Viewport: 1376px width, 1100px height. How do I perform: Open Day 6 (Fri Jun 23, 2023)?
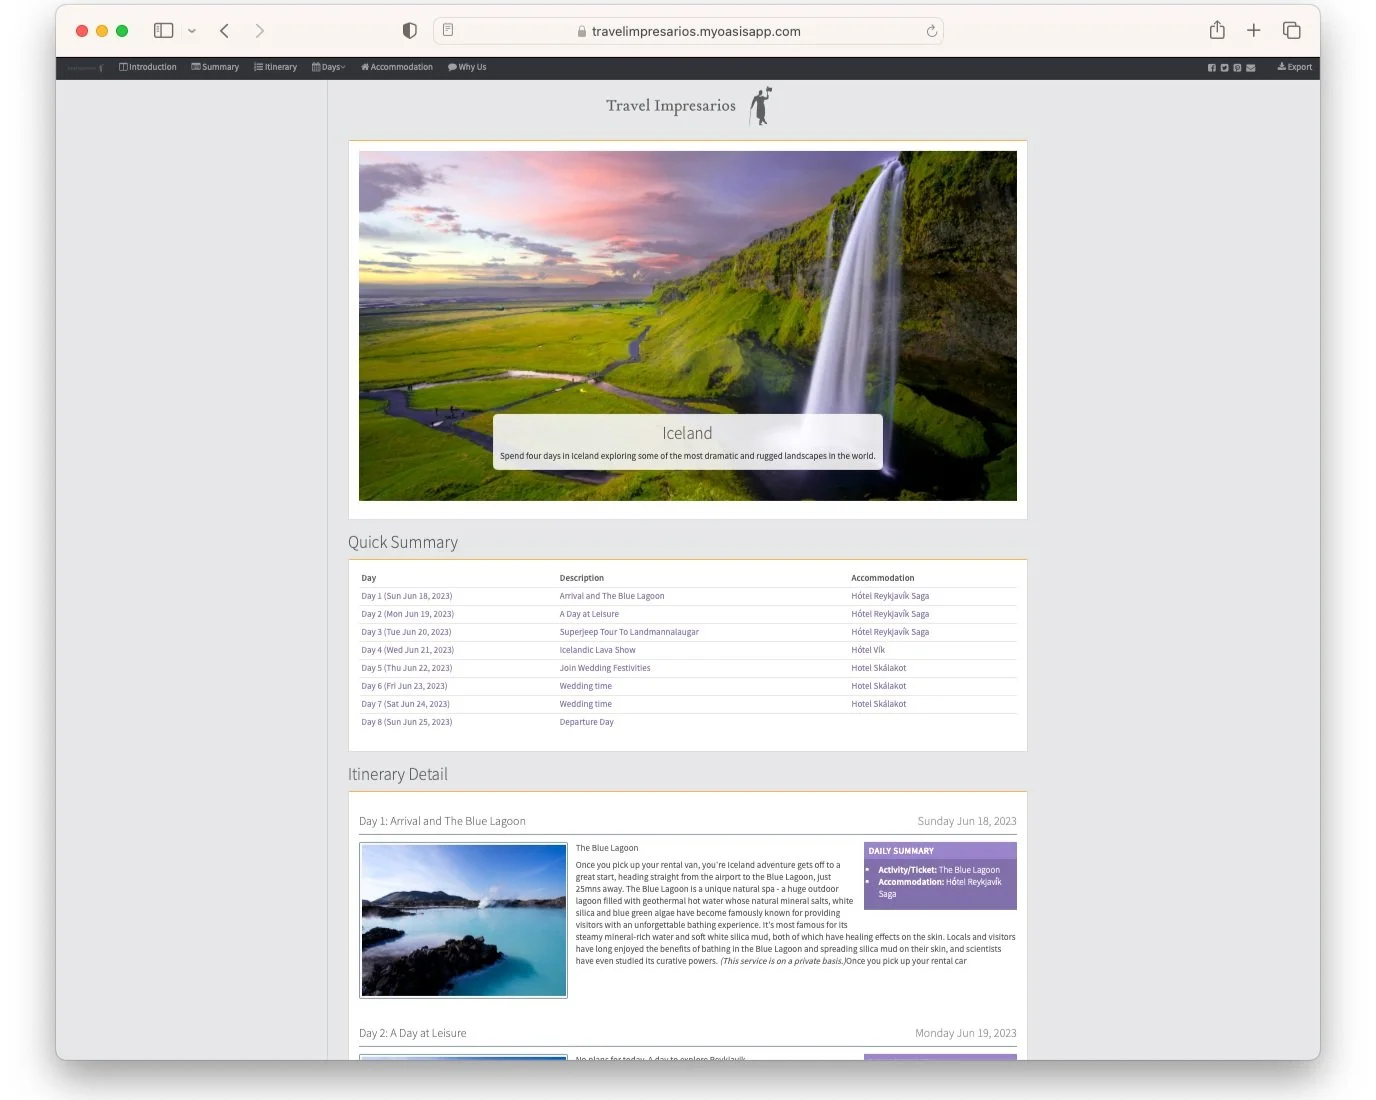click(404, 686)
